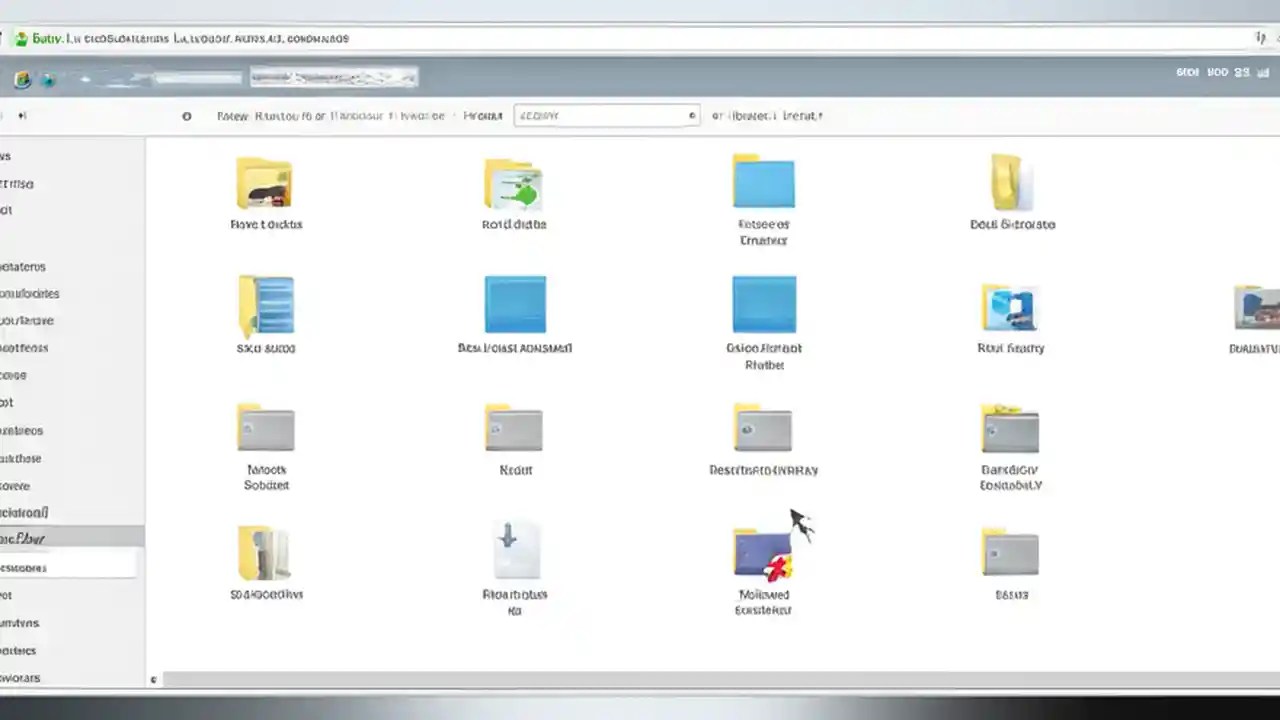Select the gray folder named Redut
Image resolution: width=1280 pixels, height=720 pixels.
pos(515,428)
